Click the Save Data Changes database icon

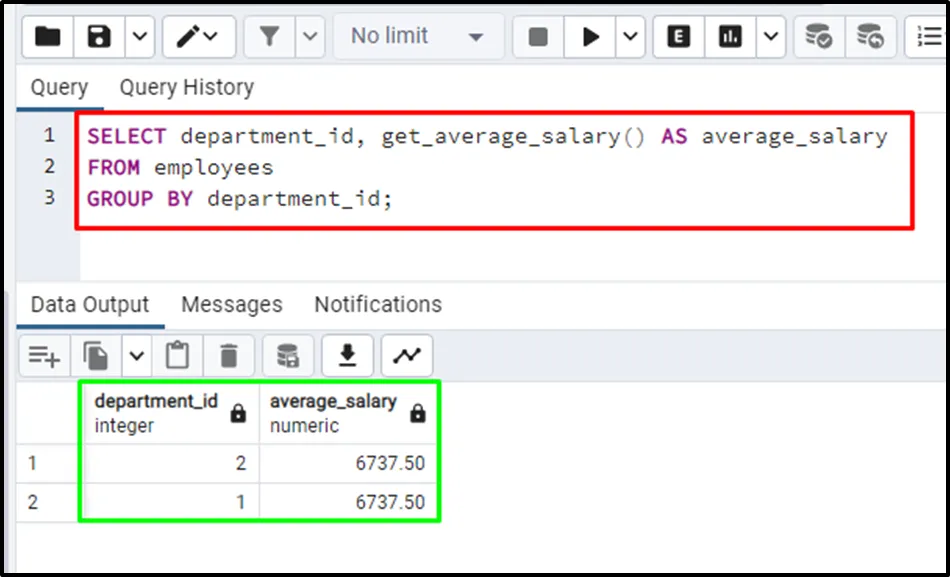tap(288, 355)
